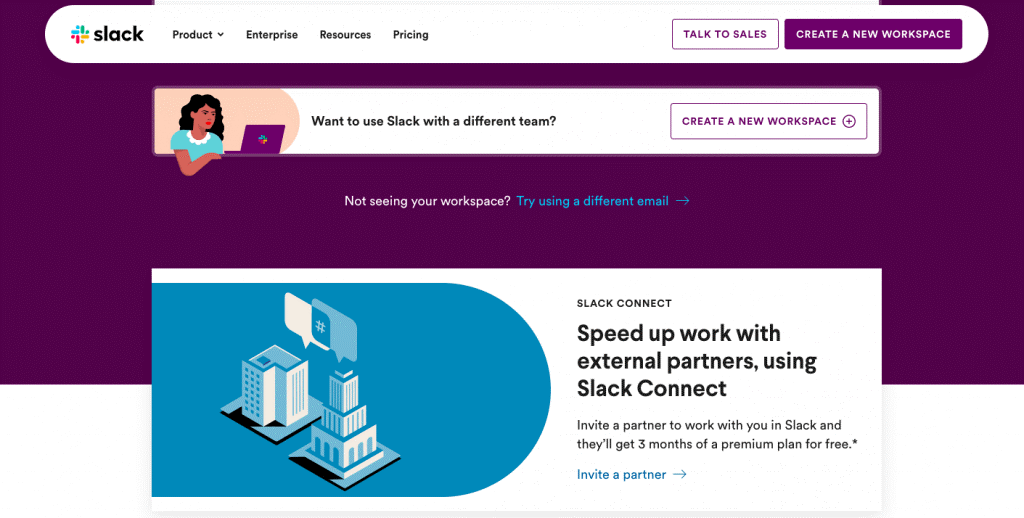Click the plus circle icon in workspace button
Screen dimensions: 1024x518
click(x=849, y=121)
